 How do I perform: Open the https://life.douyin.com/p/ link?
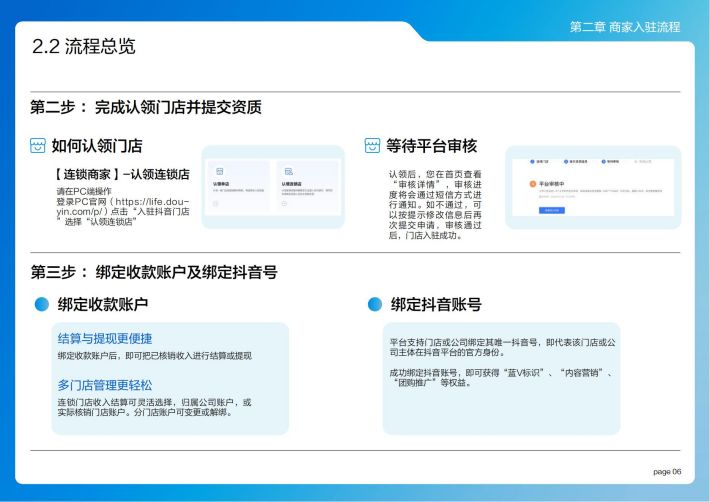coord(122,206)
